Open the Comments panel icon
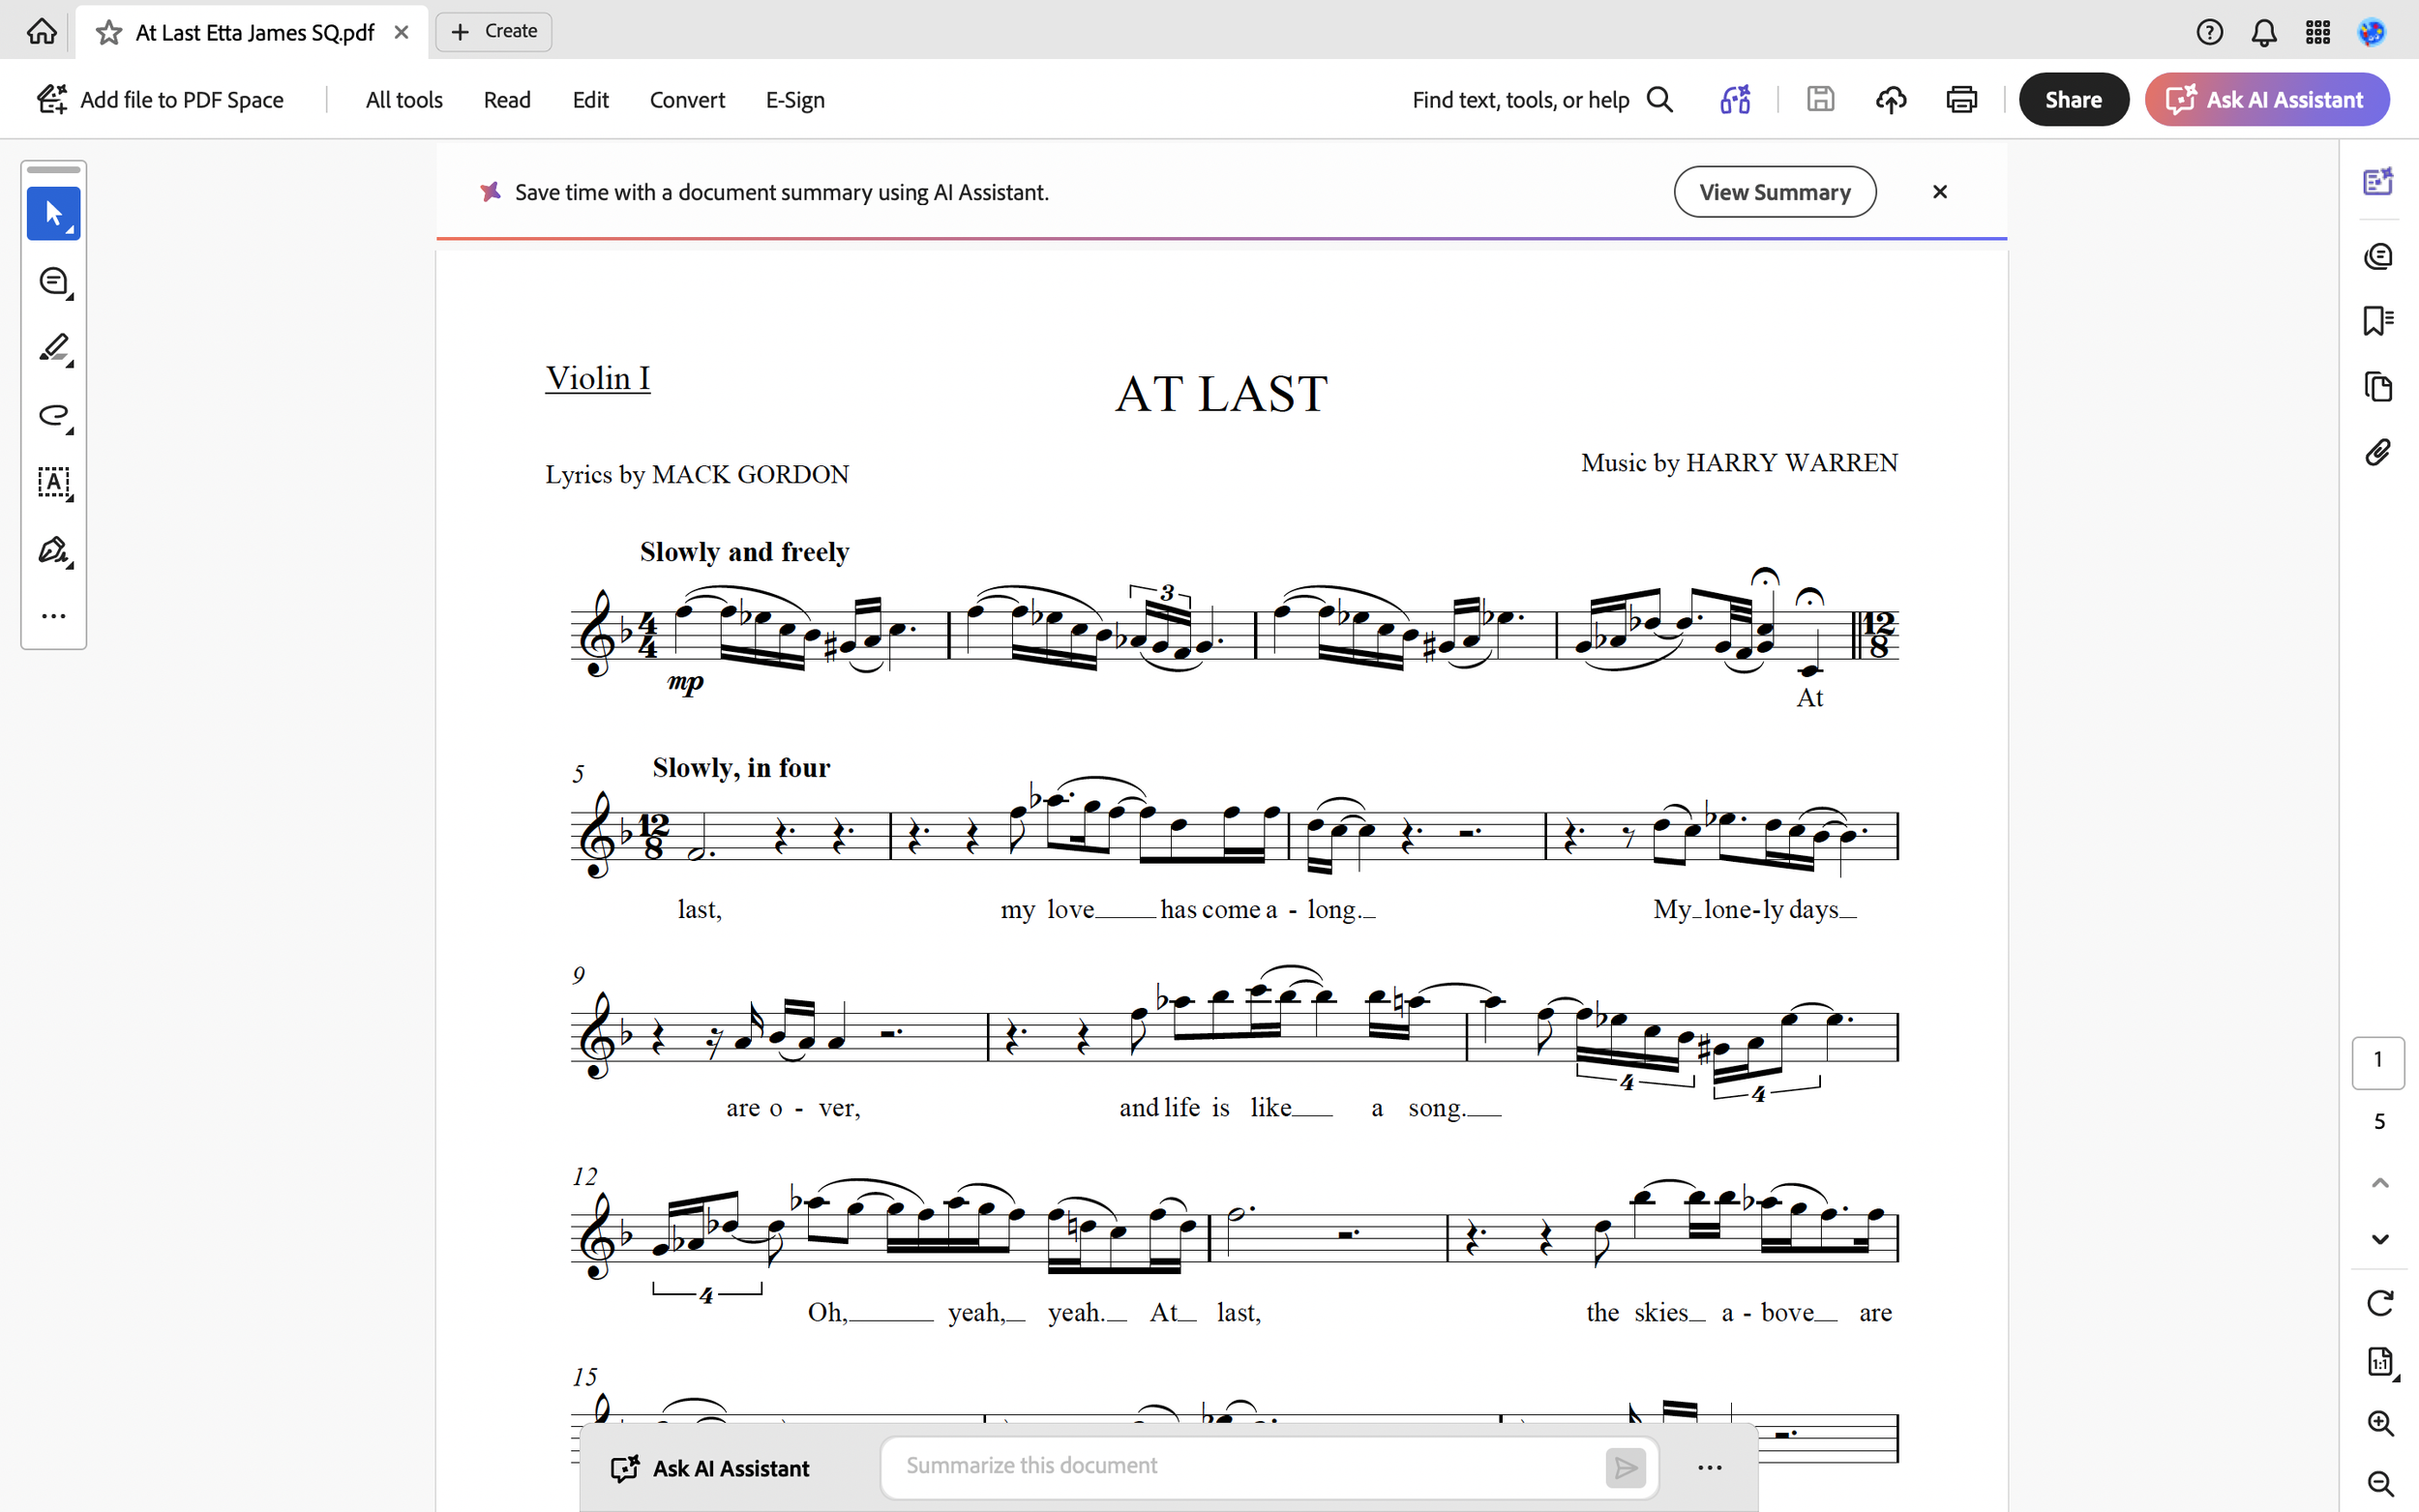 click(x=2378, y=256)
